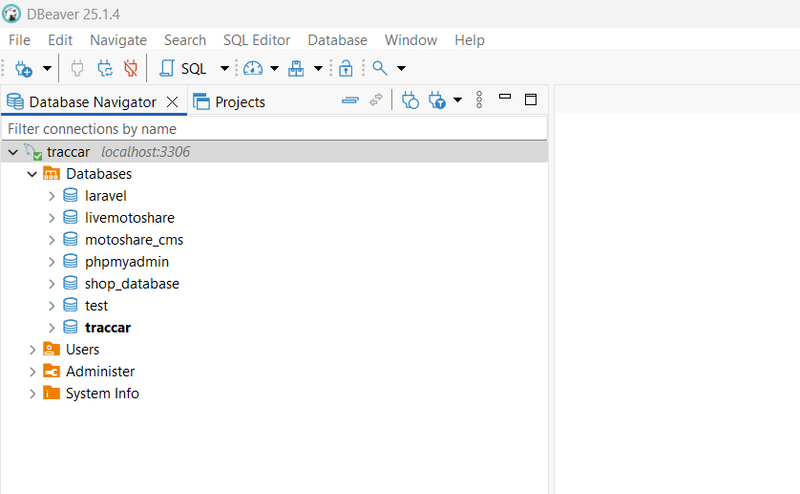Open a new SQL script button

click(x=183, y=68)
